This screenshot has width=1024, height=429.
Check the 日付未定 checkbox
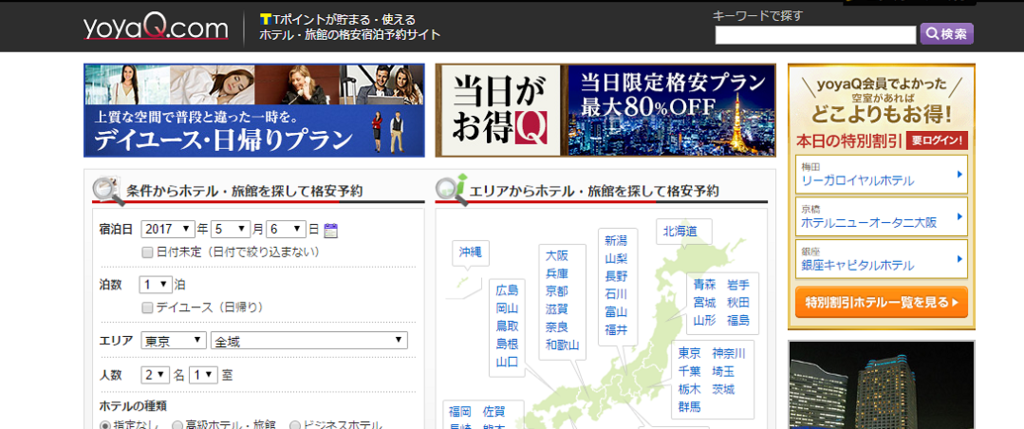click(x=148, y=251)
